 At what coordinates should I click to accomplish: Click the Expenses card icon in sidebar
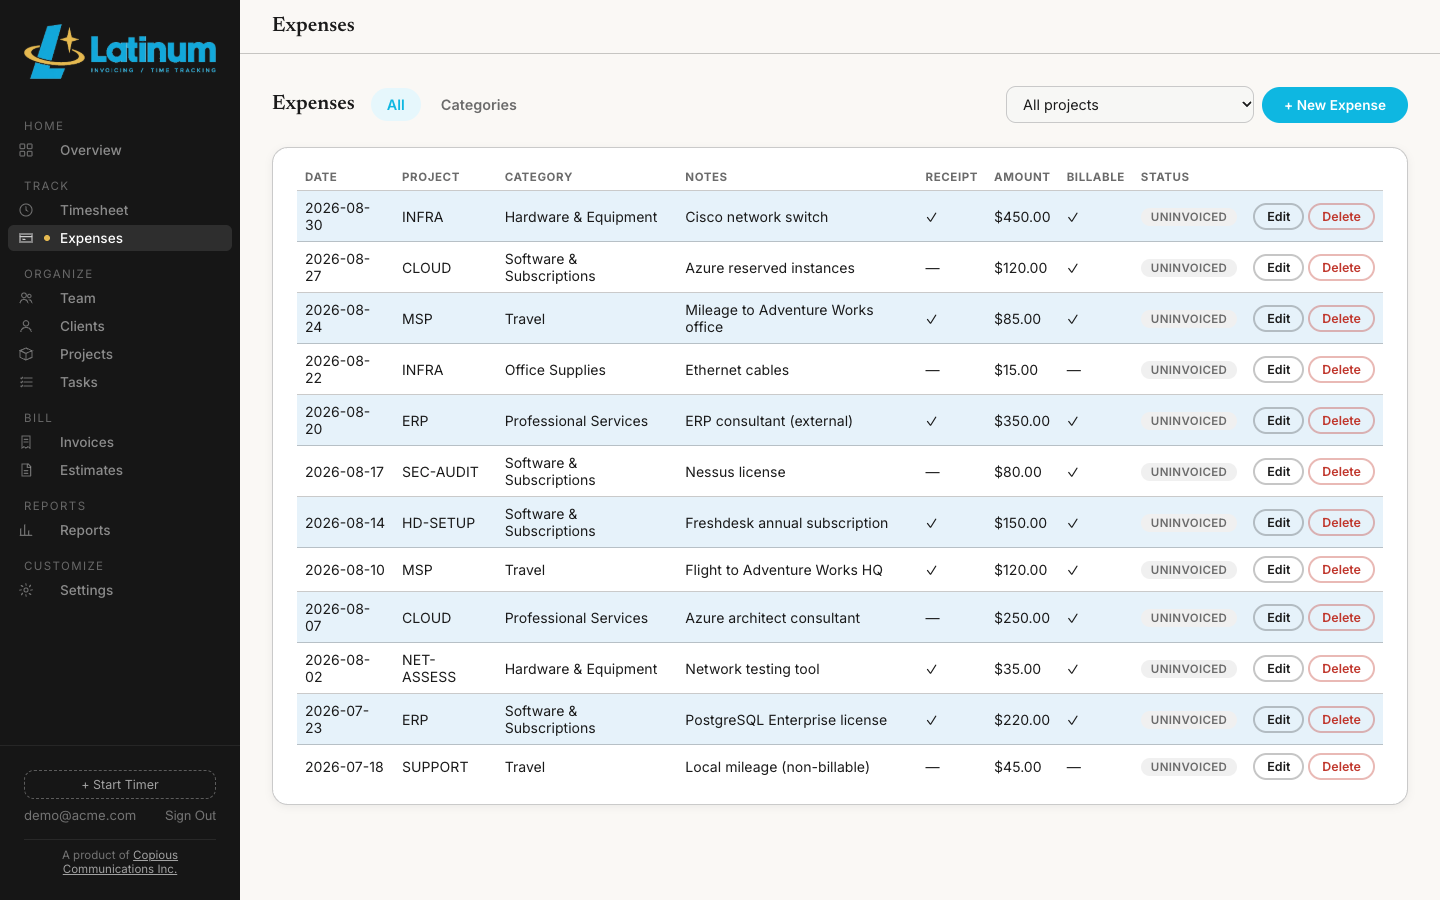pyautogui.click(x=26, y=238)
